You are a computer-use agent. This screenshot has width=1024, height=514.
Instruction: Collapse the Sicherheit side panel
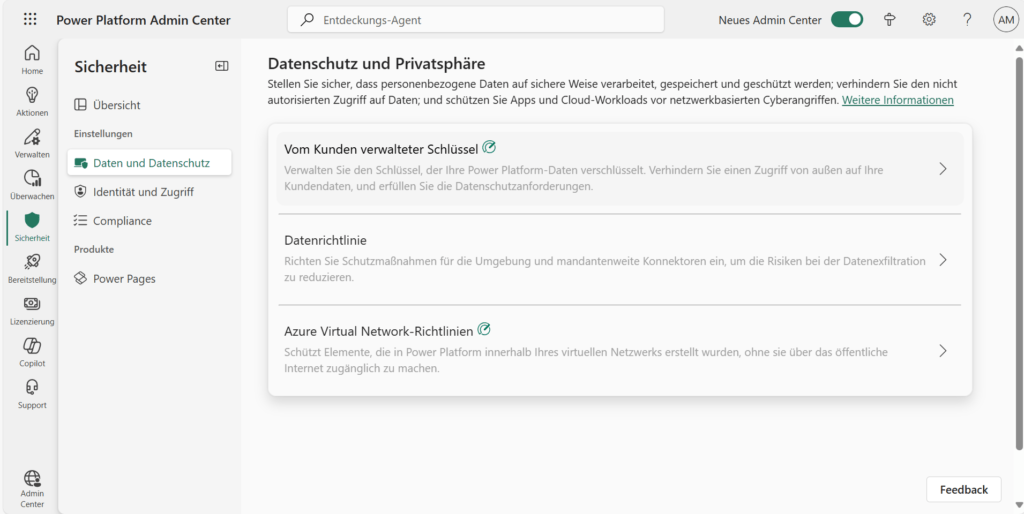(x=222, y=66)
